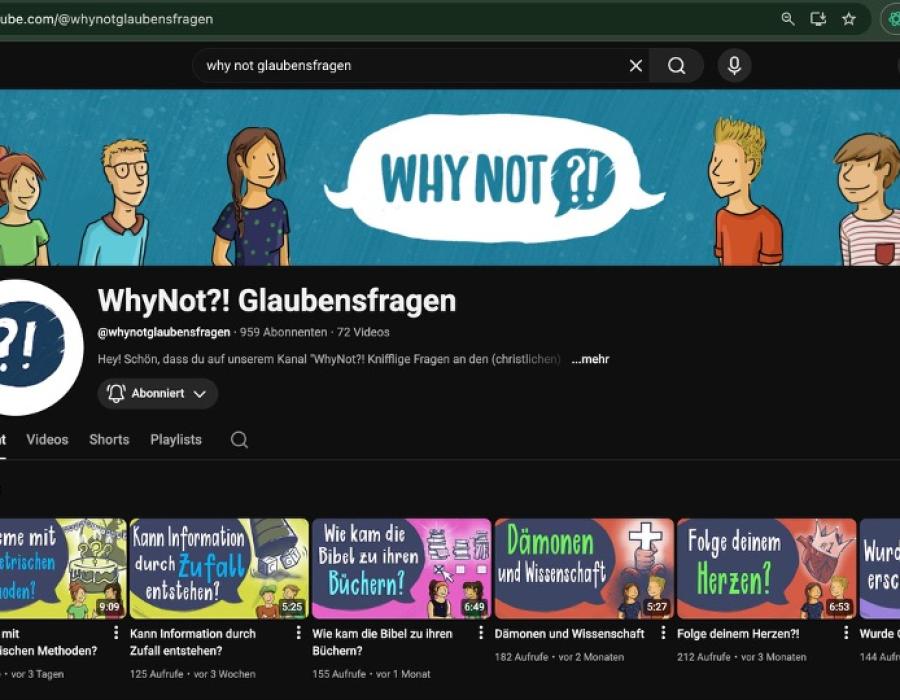Click the title link 'Wie kam die Bibel zu ihren Büchern?'
This screenshot has width=900, height=700.
(x=382, y=642)
